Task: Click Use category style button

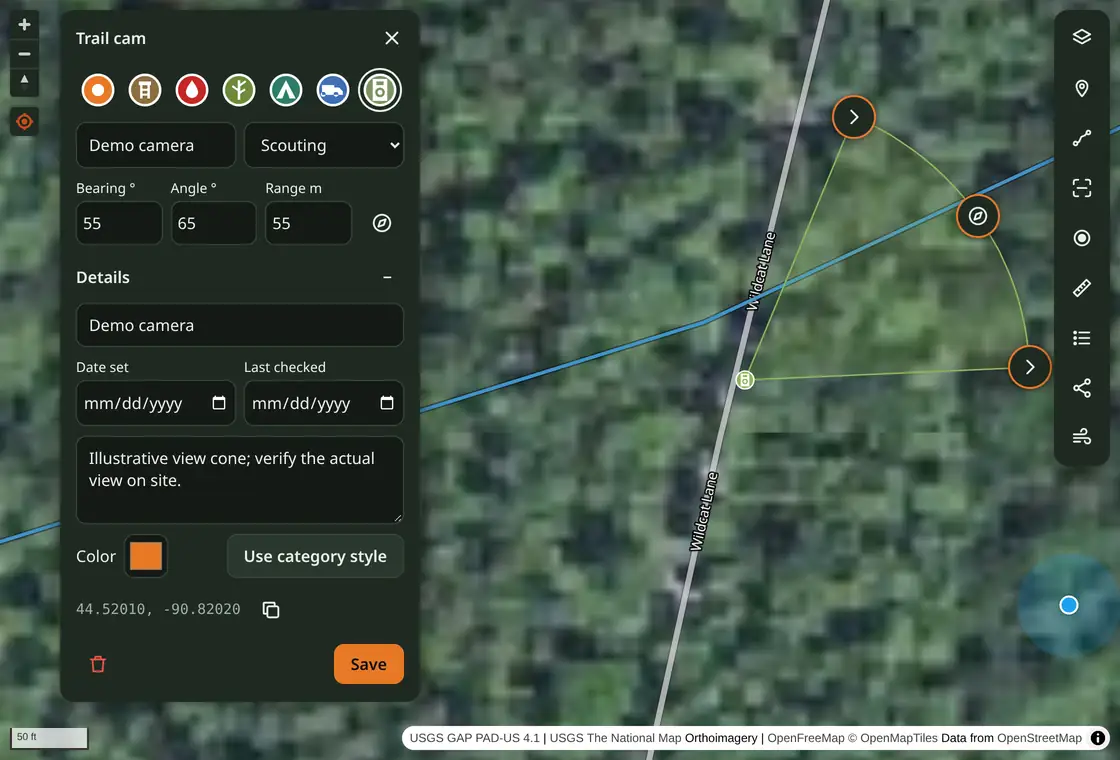Action: 315,556
